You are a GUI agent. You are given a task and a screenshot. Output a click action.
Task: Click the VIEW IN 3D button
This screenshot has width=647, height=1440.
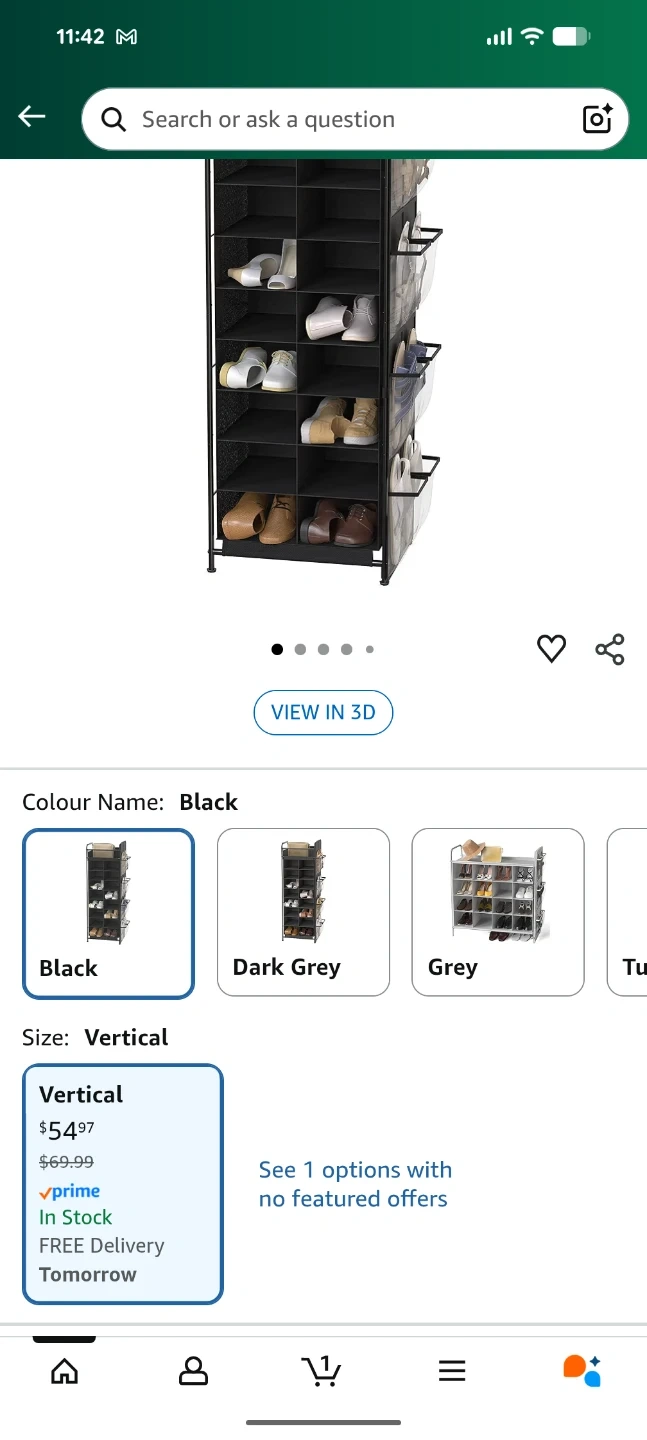pos(323,712)
